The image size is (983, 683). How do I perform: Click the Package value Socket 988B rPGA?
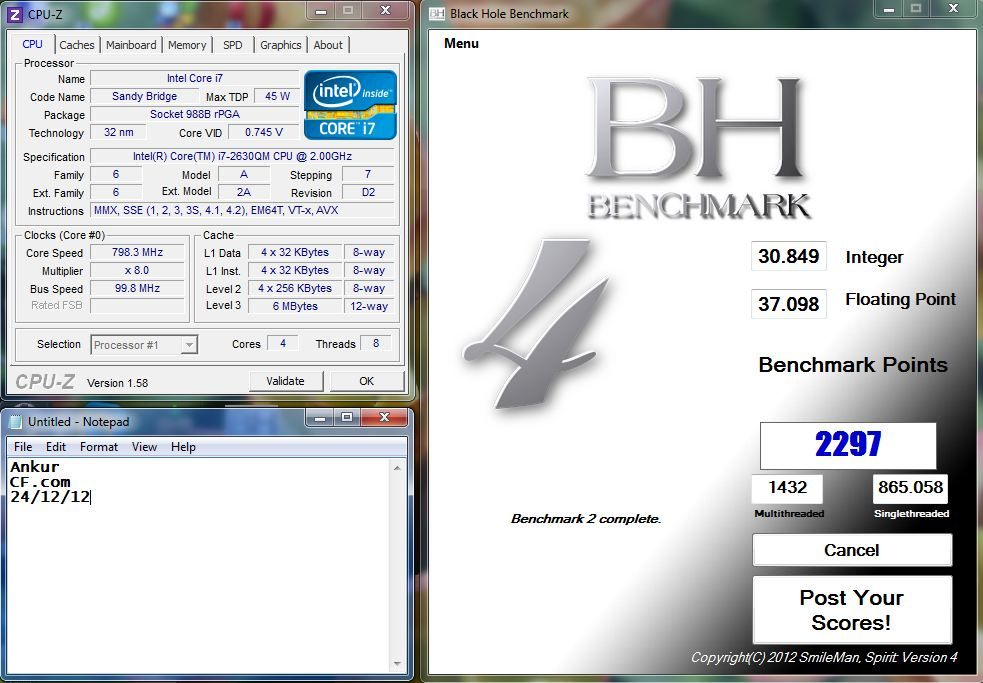(194, 114)
